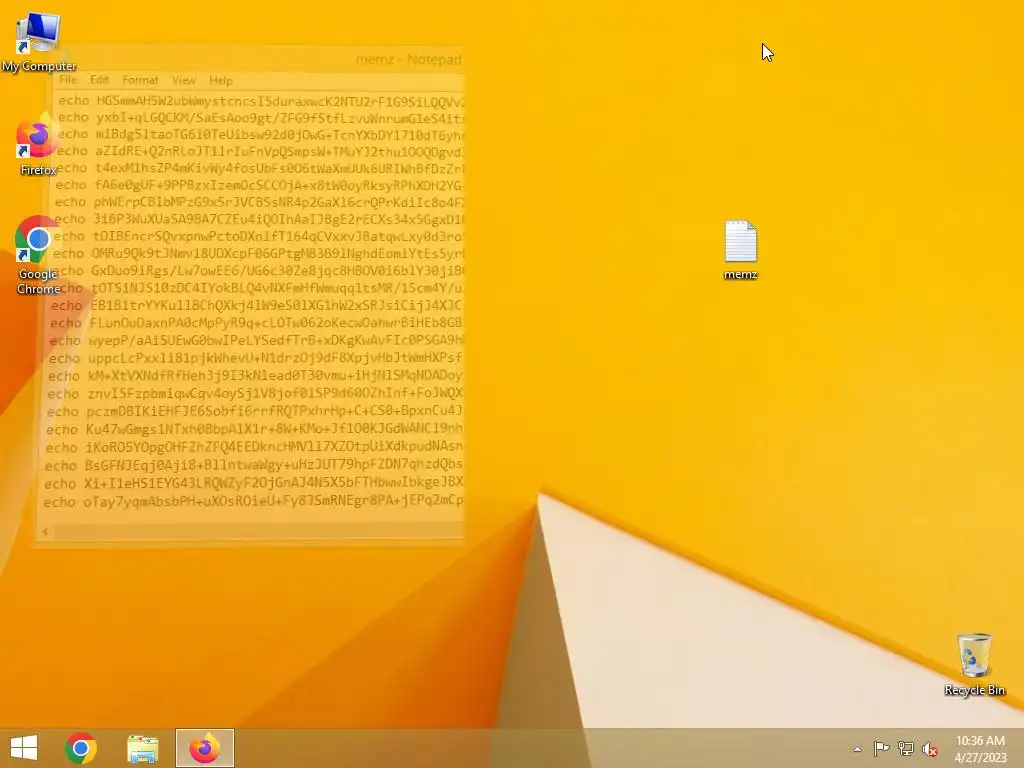Click the Notepad line starting with echo wyepP/aAi5U

pos(256,340)
